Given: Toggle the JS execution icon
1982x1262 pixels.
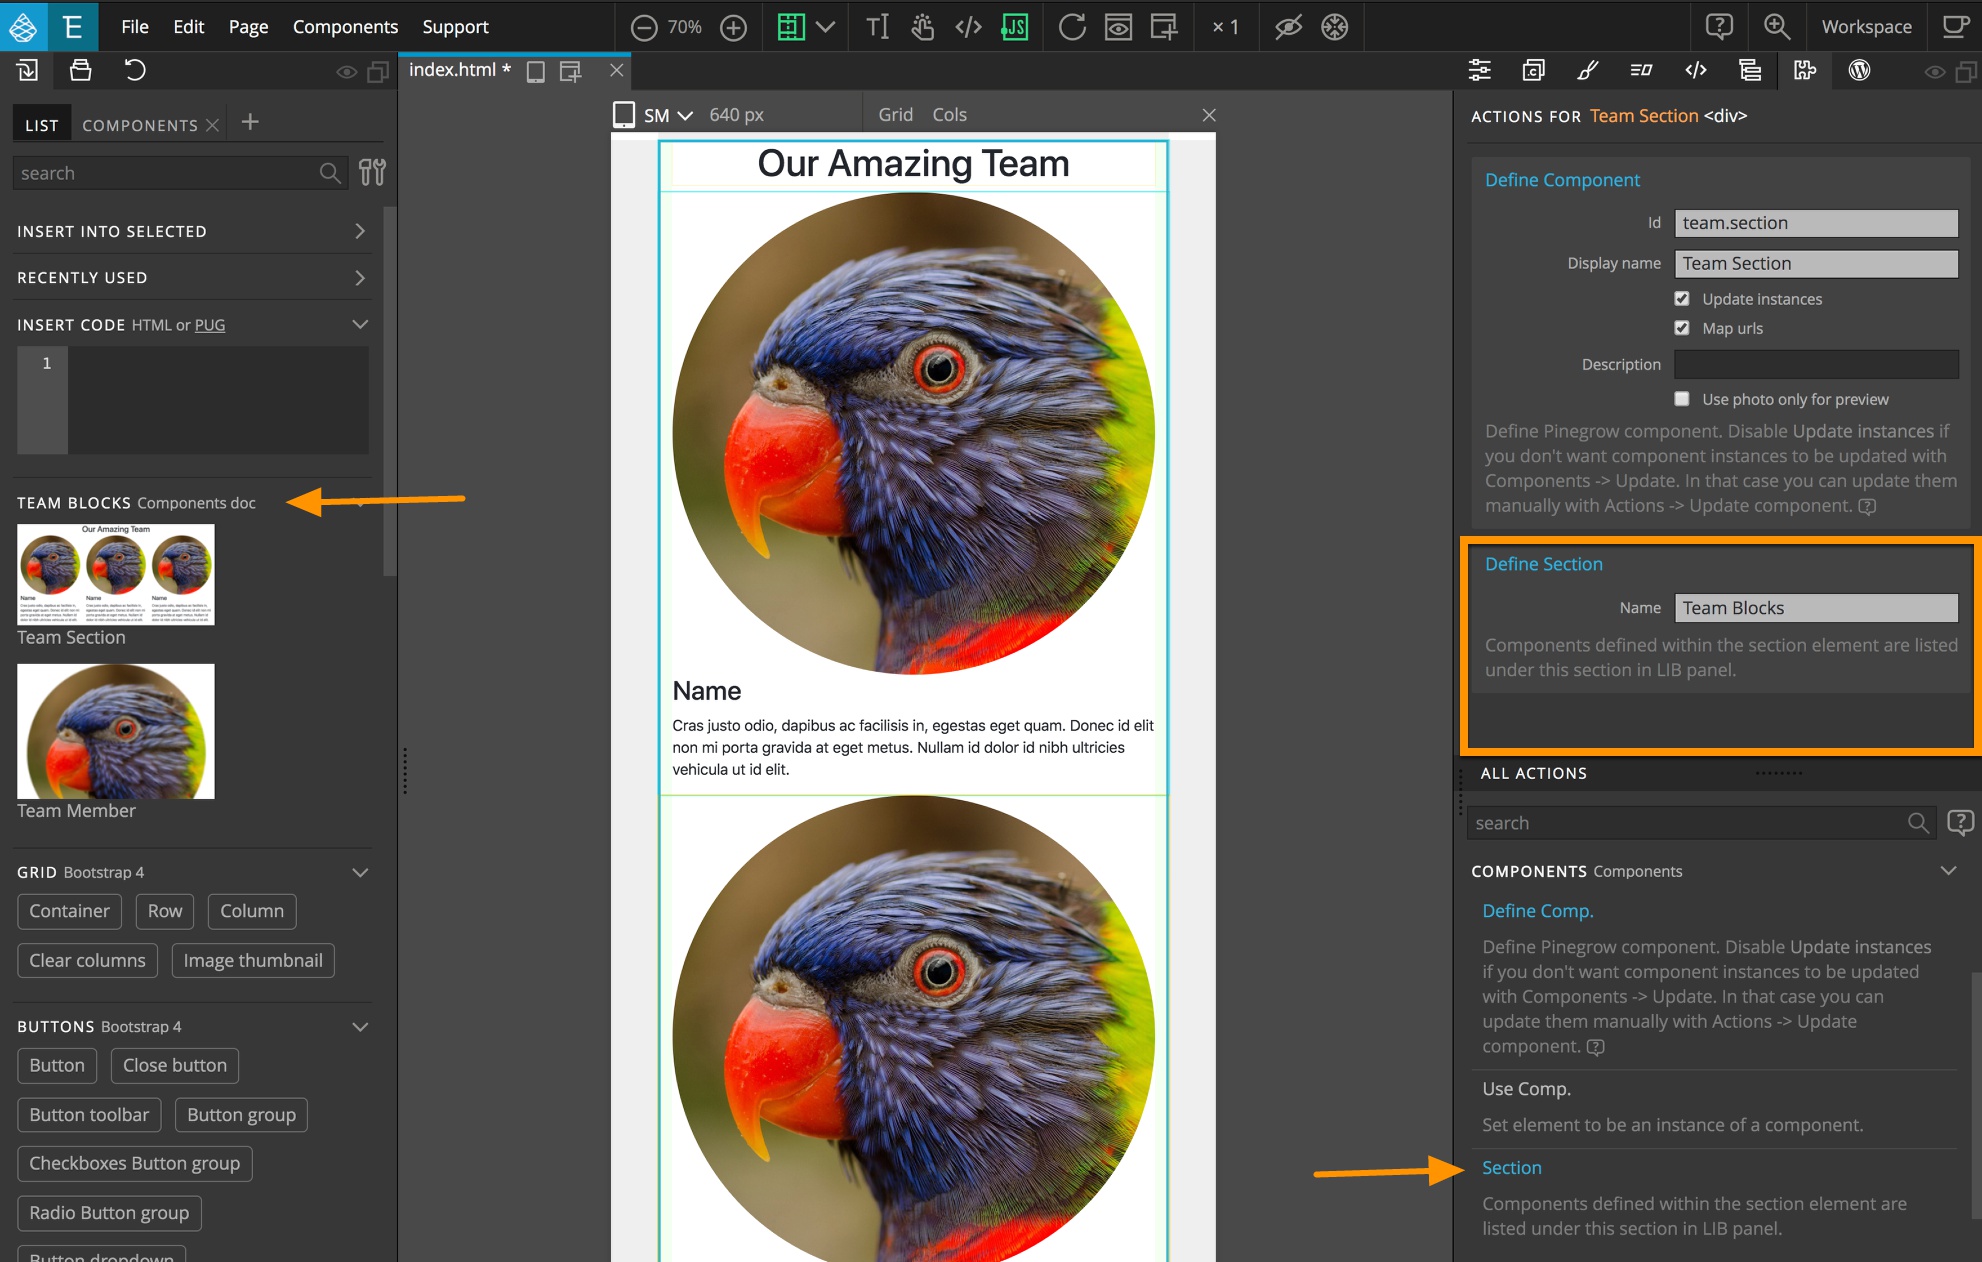Looking at the screenshot, I should [x=1014, y=27].
